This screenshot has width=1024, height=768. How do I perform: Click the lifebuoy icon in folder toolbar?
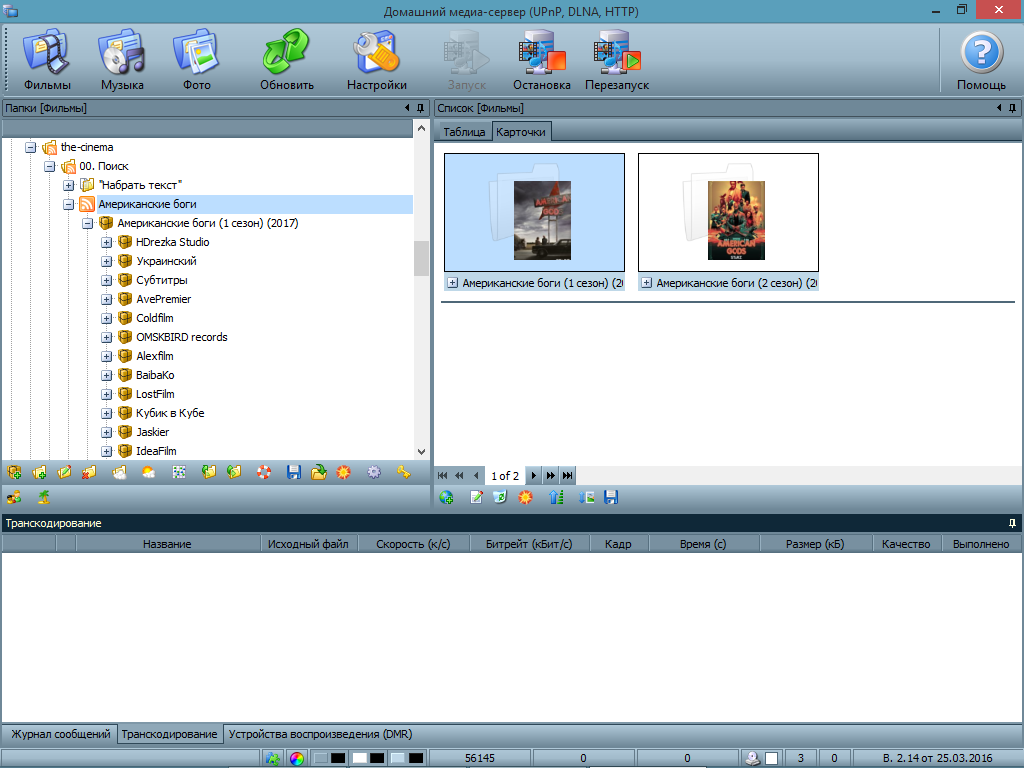(x=264, y=472)
